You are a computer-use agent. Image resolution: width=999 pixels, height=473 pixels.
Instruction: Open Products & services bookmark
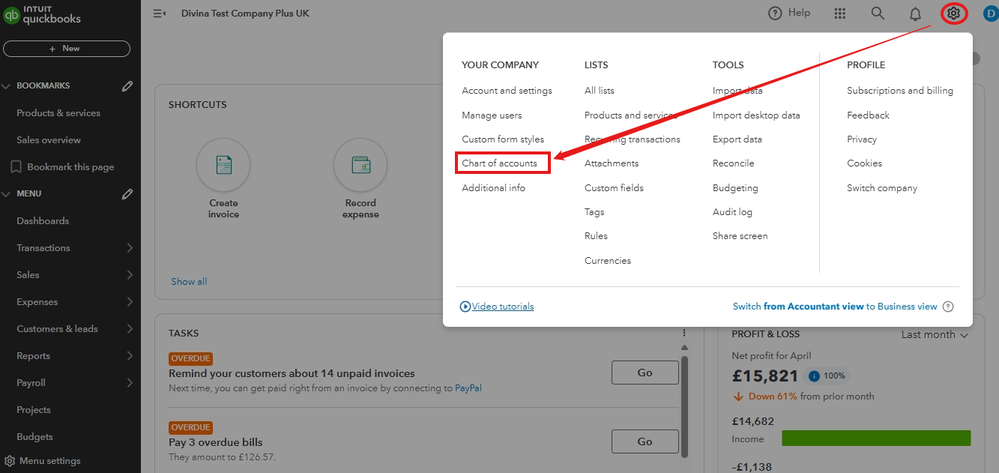[59, 113]
